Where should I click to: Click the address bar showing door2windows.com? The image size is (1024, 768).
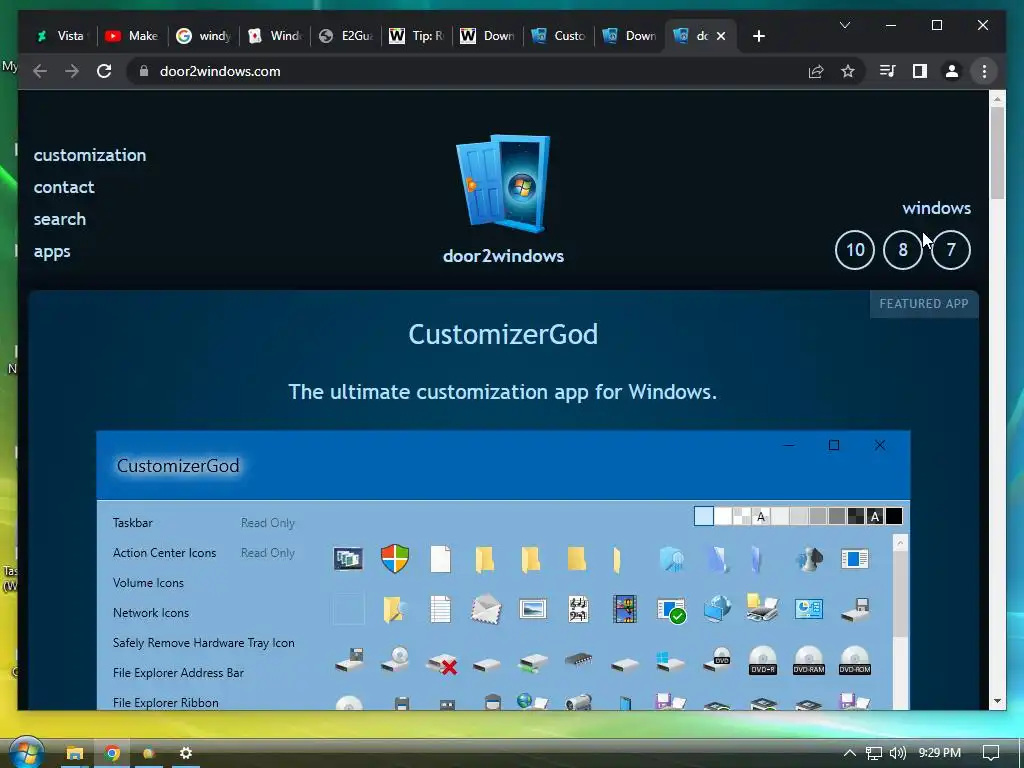[x=470, y=71]
